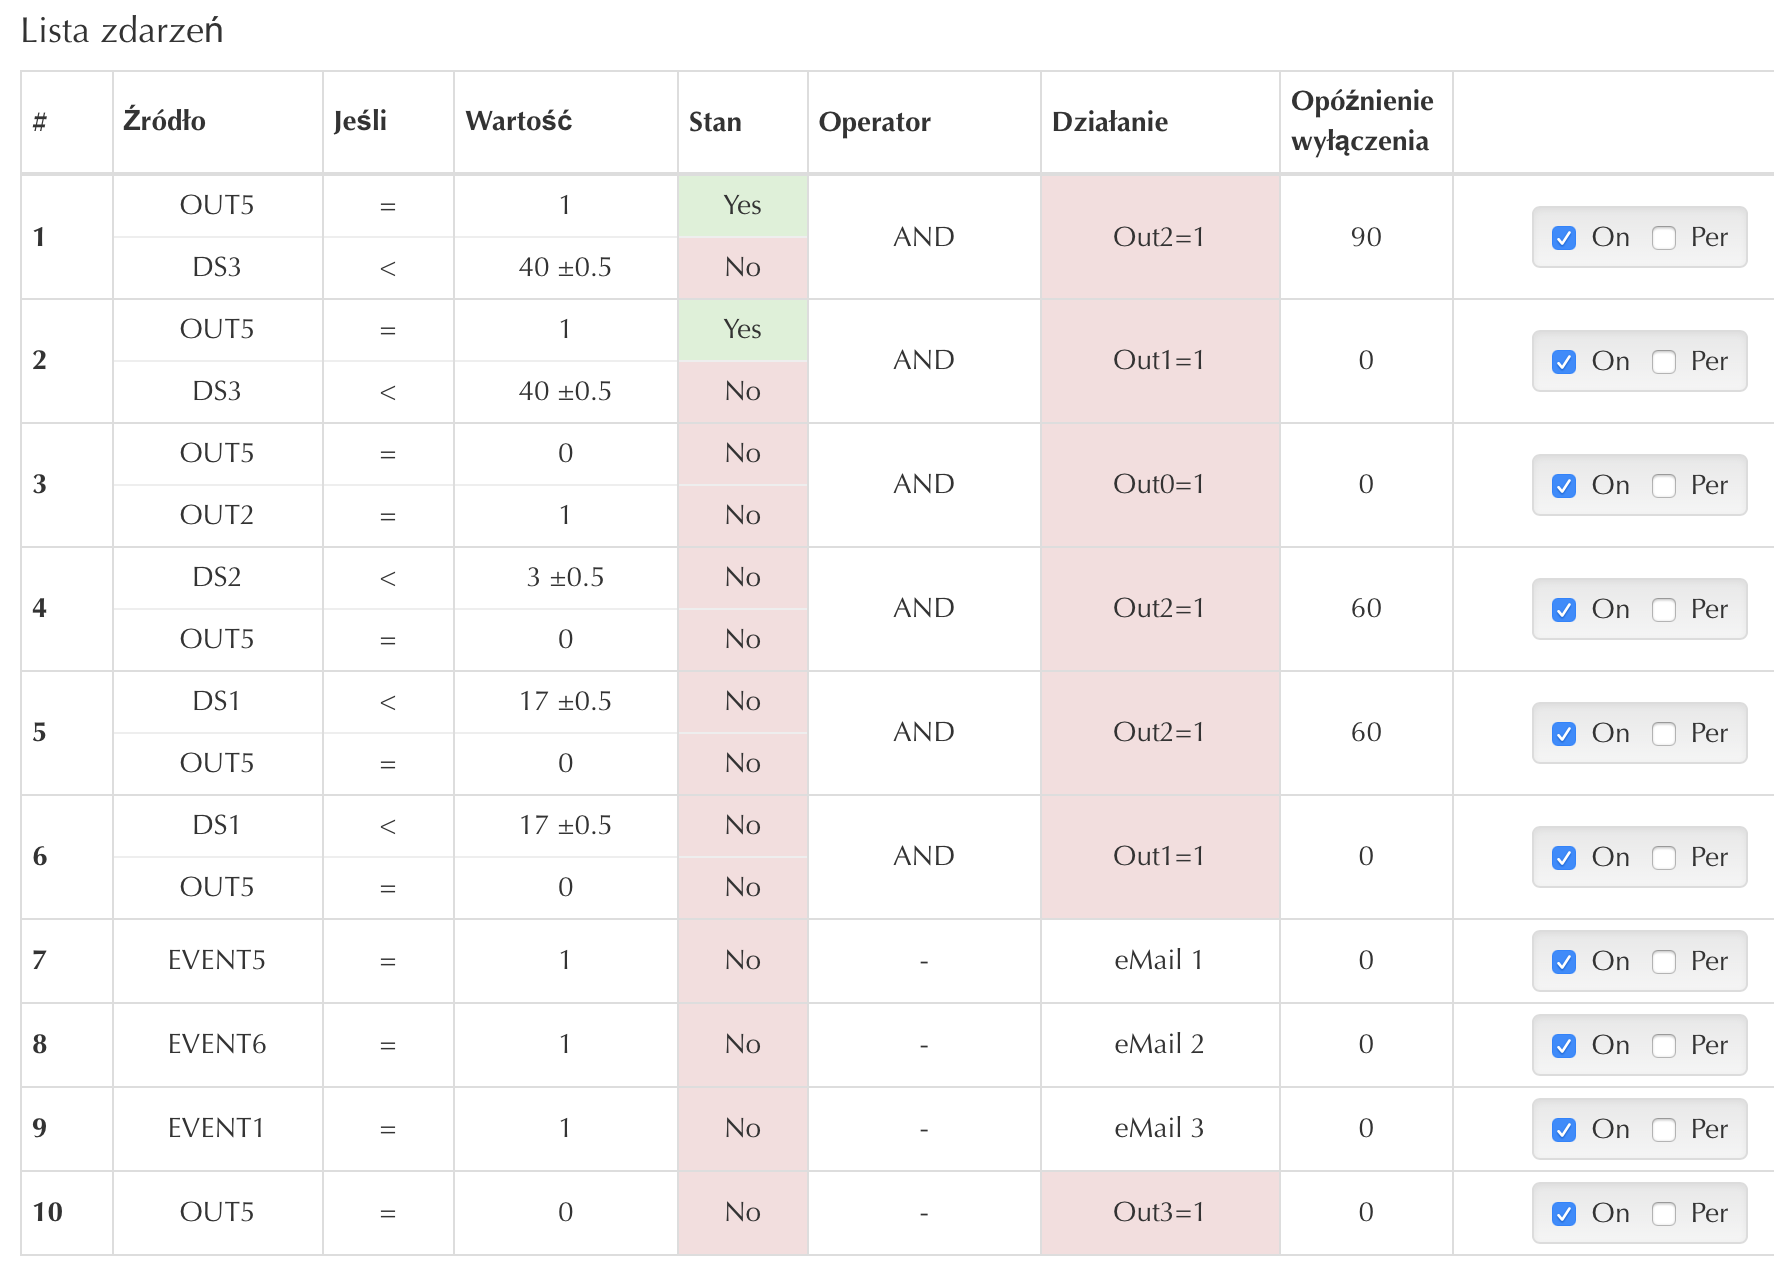Turn off On for event 9
The image size is (1774, 1270).
pyautogui.click(x=1564, y=1130)
